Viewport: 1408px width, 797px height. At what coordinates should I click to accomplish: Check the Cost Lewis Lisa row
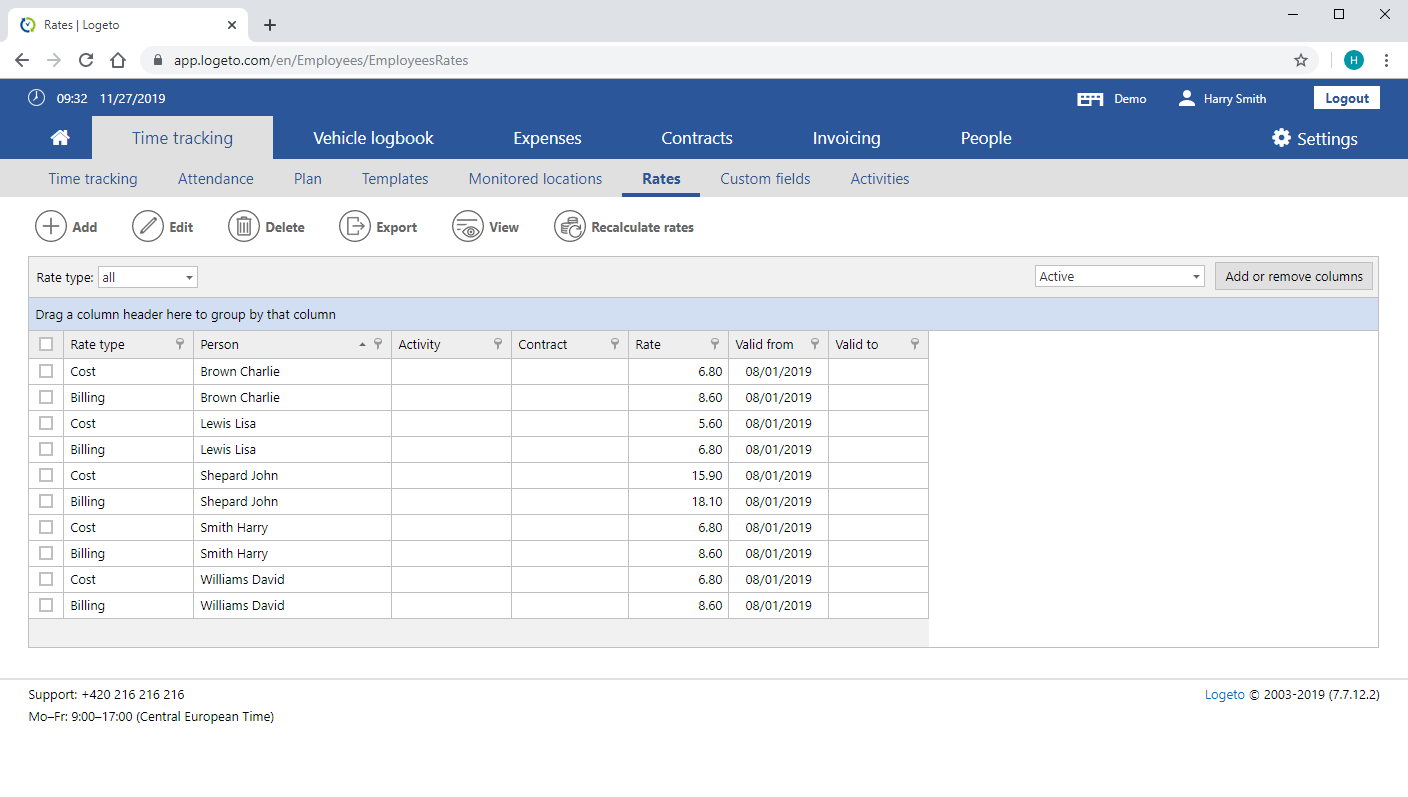(x=46, y=423)
